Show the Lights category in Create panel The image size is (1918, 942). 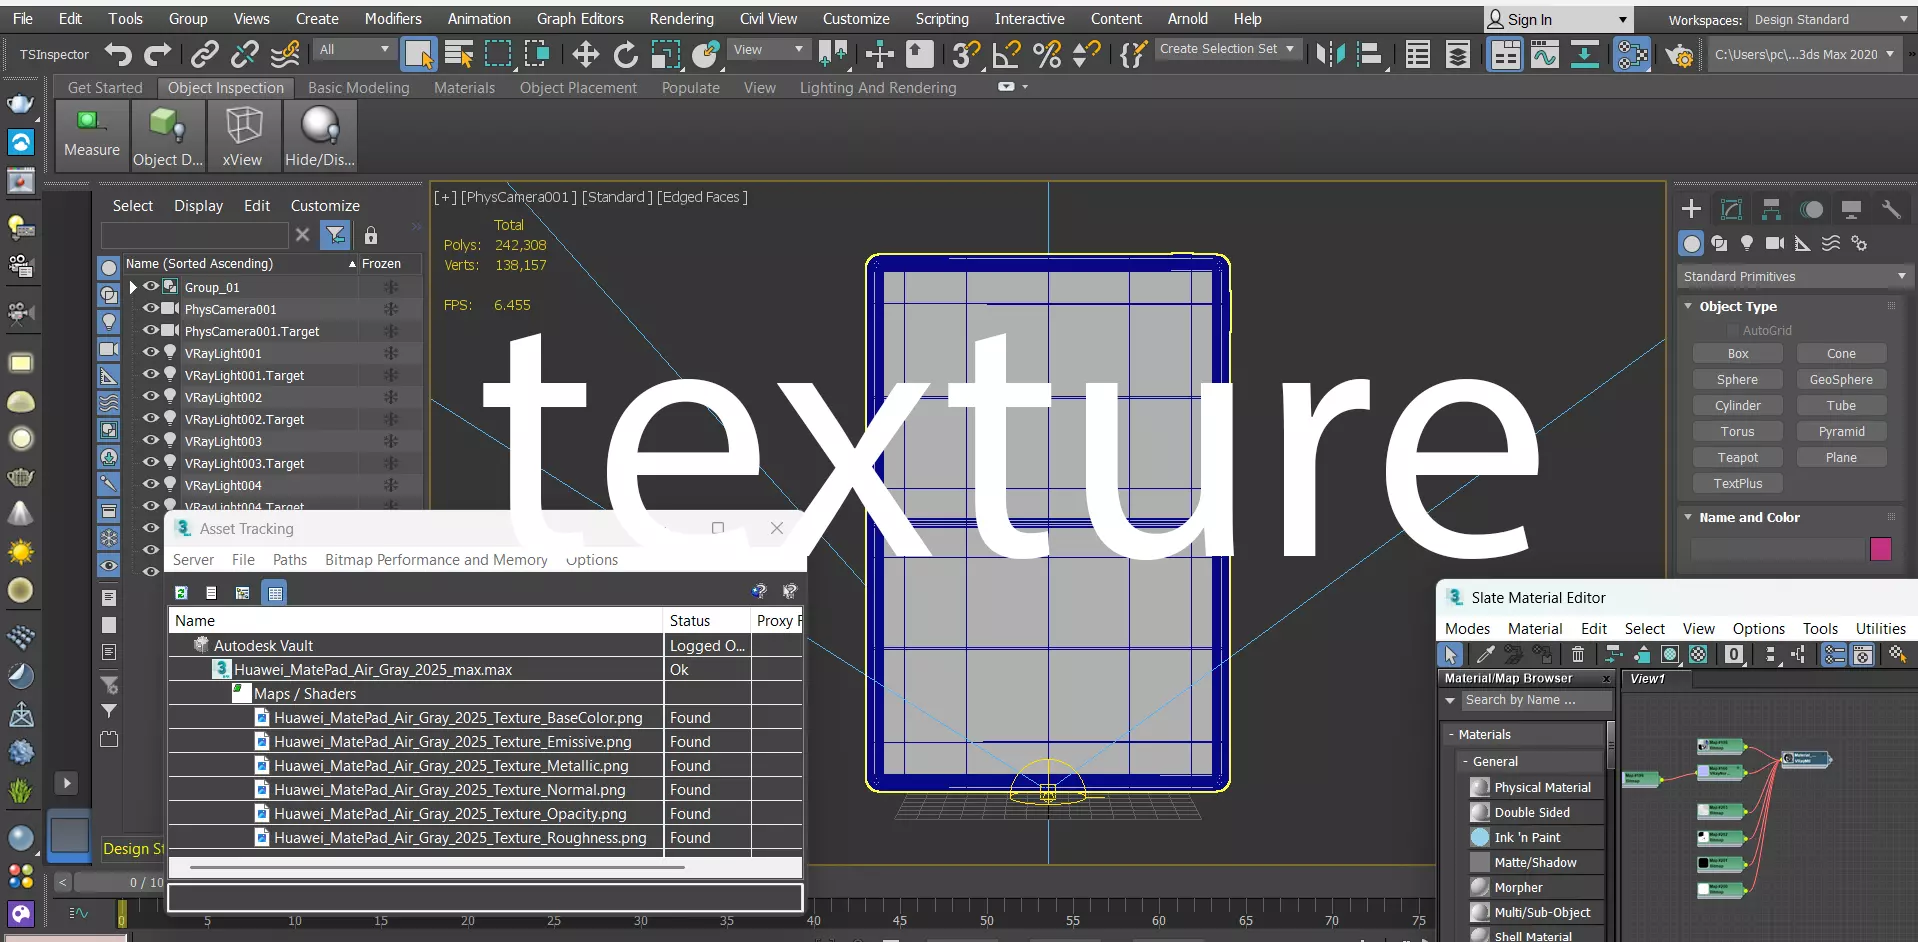[1747, 243]
